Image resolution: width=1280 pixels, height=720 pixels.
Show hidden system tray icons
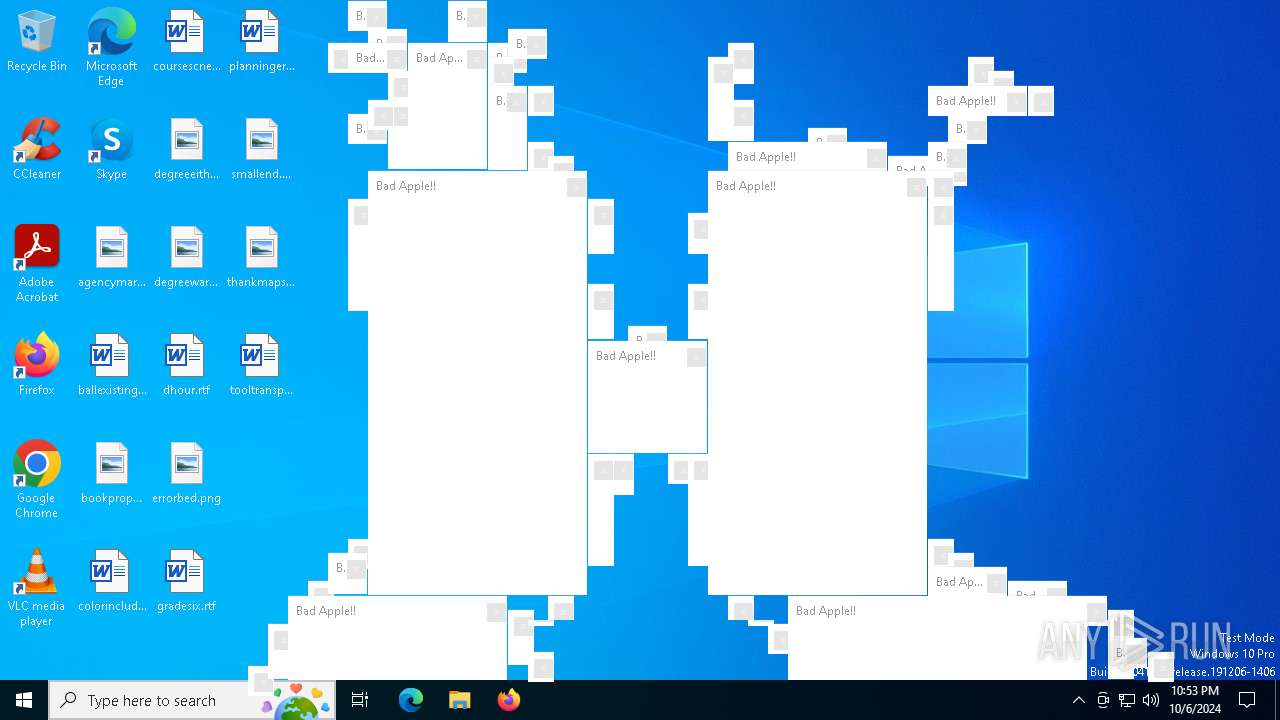pos(1078,700)
